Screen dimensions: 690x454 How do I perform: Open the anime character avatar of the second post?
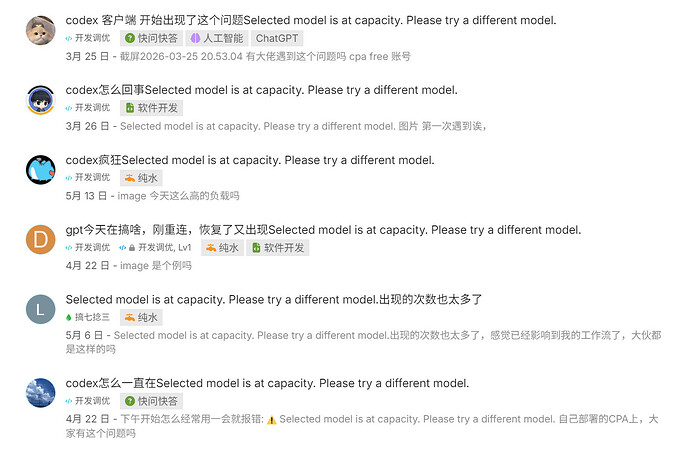(x=40, y=100)
